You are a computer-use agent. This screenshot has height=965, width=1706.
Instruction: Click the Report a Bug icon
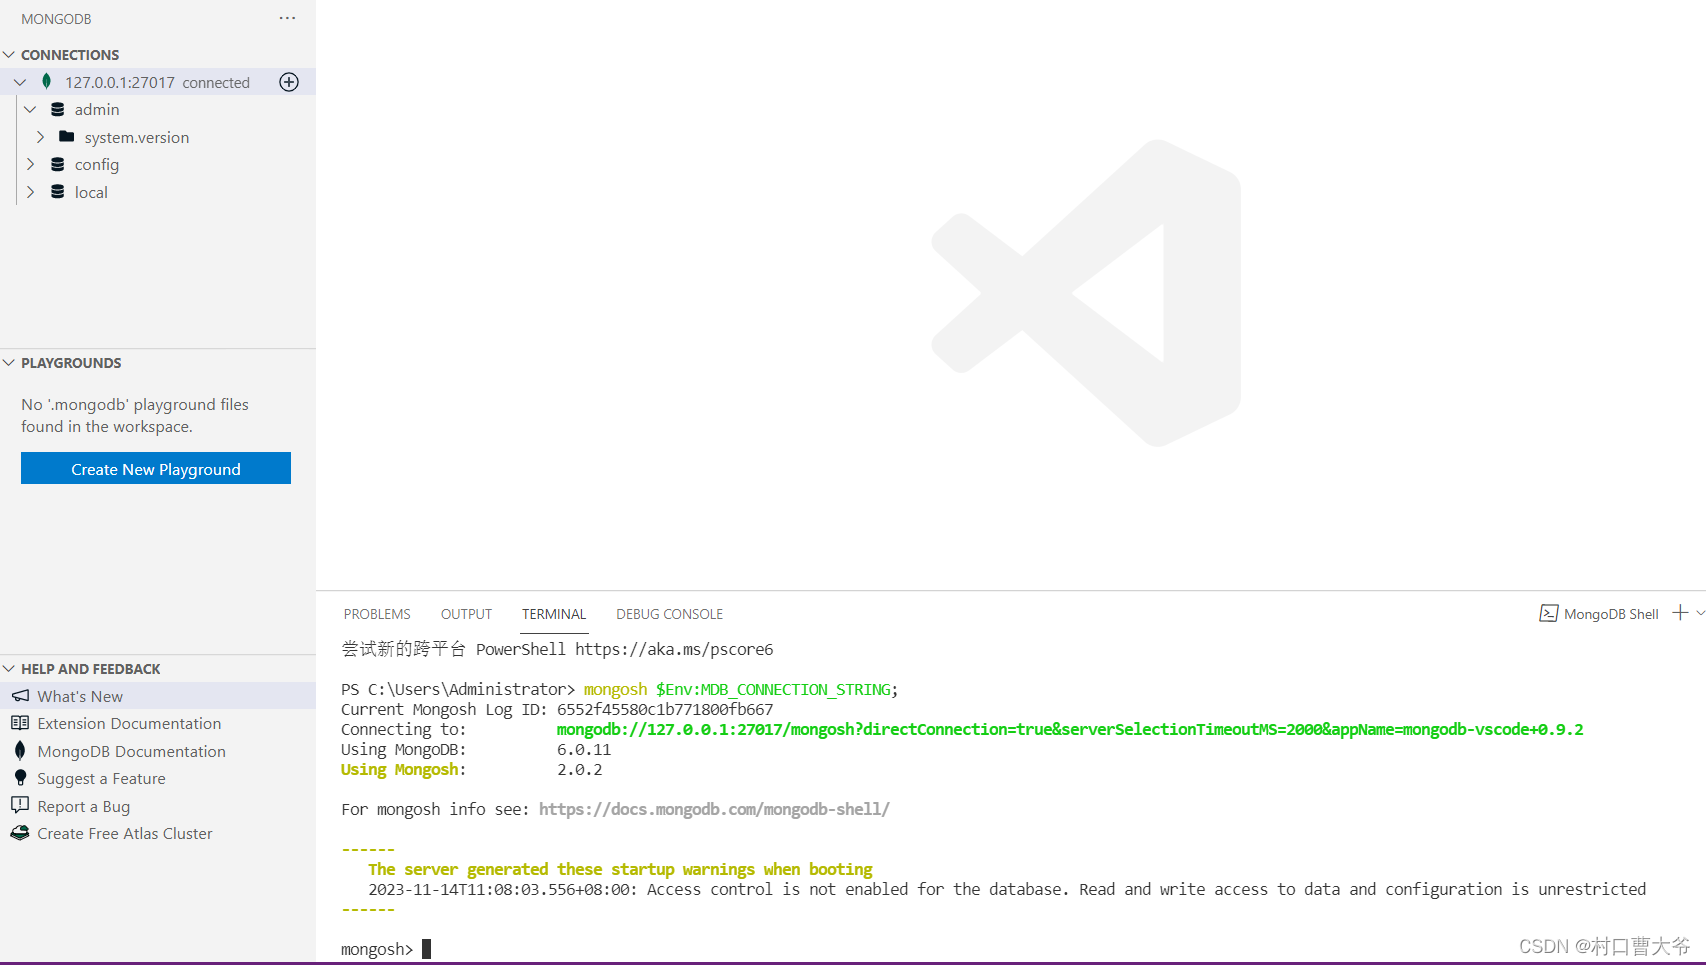(21, 806)
